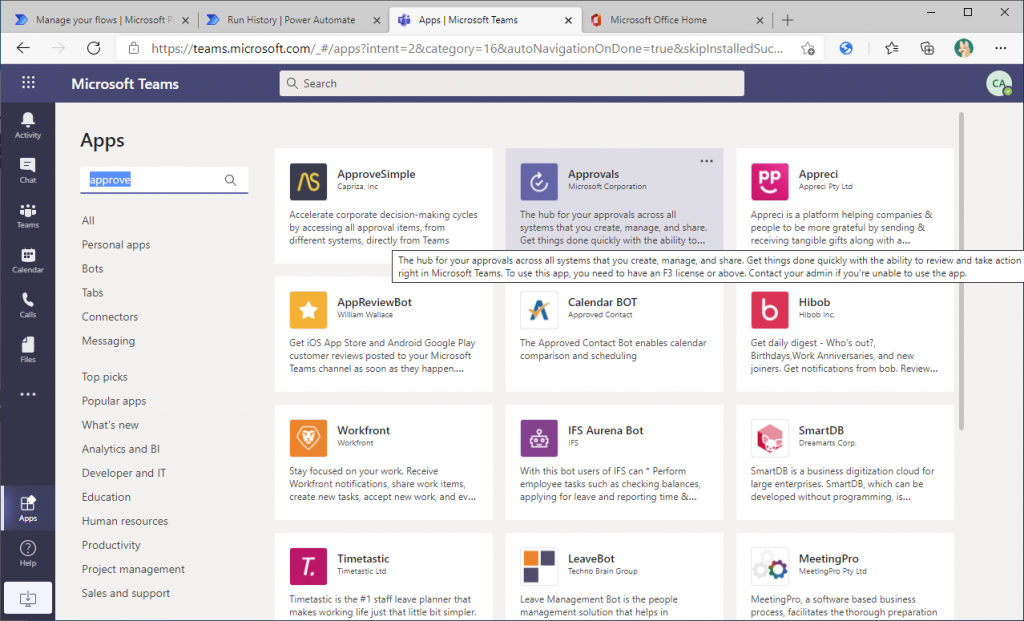Click the Appreci app logo
Viewport: 1024px width, 621px height.
769,182
